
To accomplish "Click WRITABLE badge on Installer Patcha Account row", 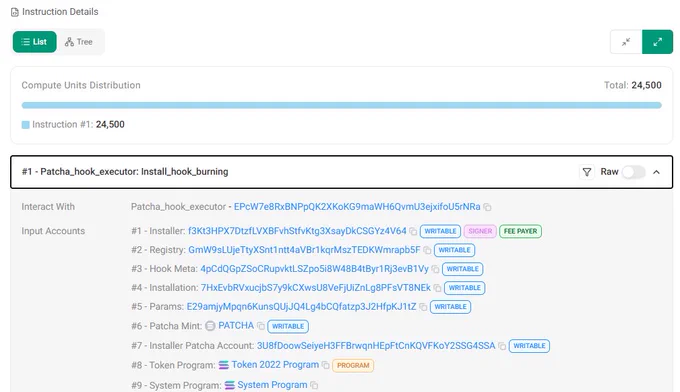I will click(529, 346).
